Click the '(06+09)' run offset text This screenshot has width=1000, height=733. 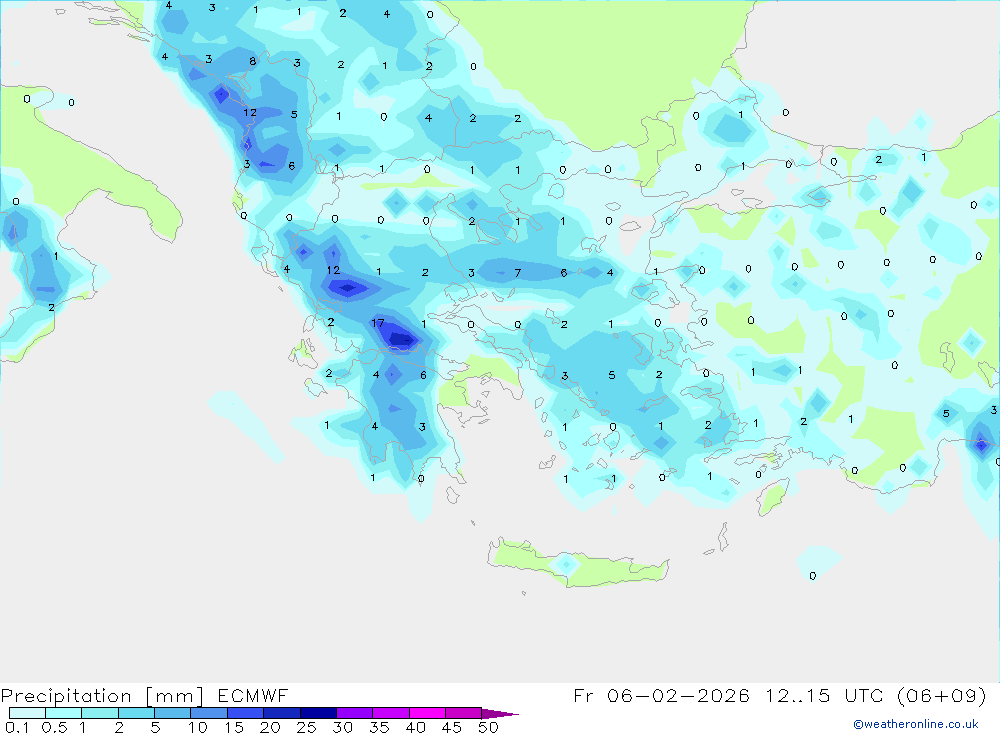(x=941, y=695)
